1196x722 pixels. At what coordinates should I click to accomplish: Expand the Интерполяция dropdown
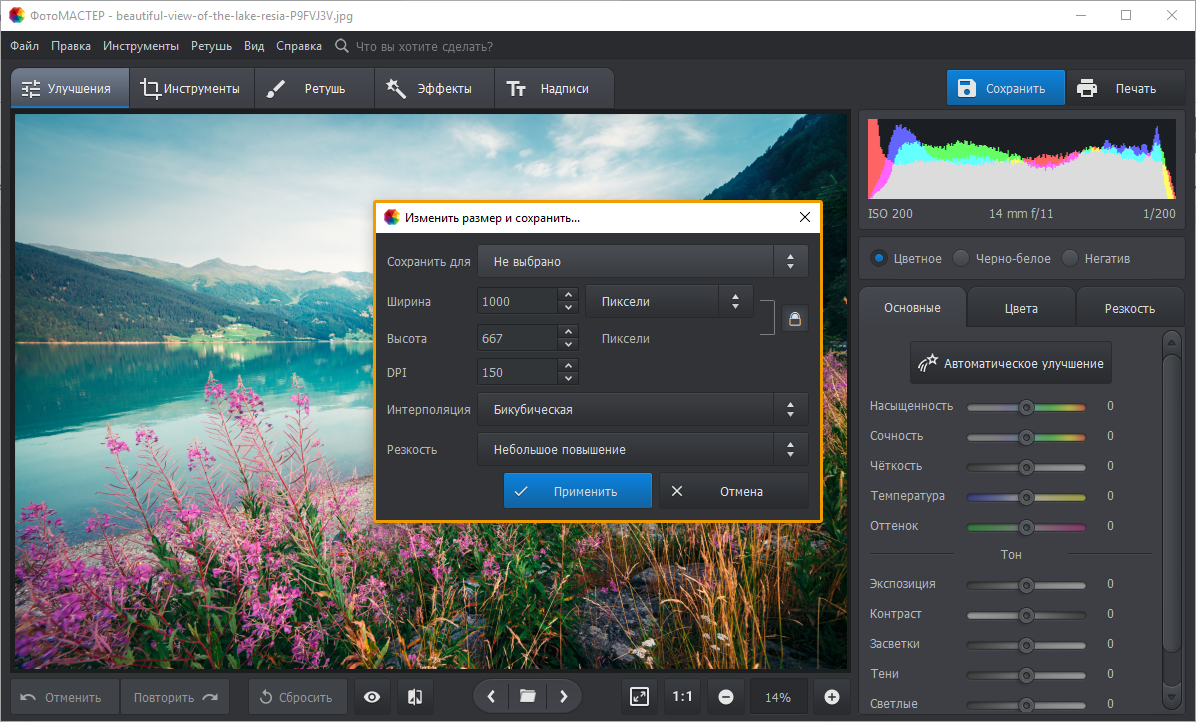click(642, 409)
